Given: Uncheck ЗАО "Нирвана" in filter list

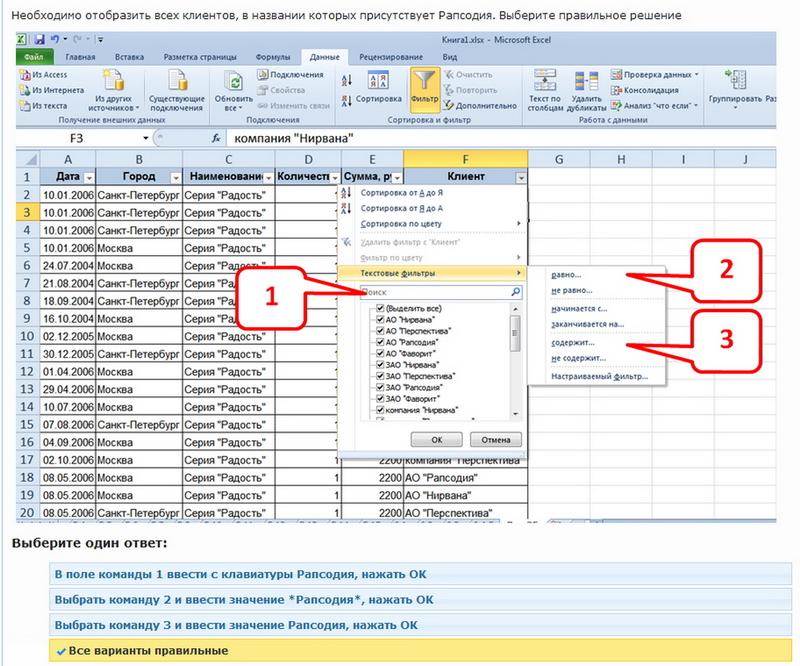Looking at the screenshot, I should click(x=380, y=364).
